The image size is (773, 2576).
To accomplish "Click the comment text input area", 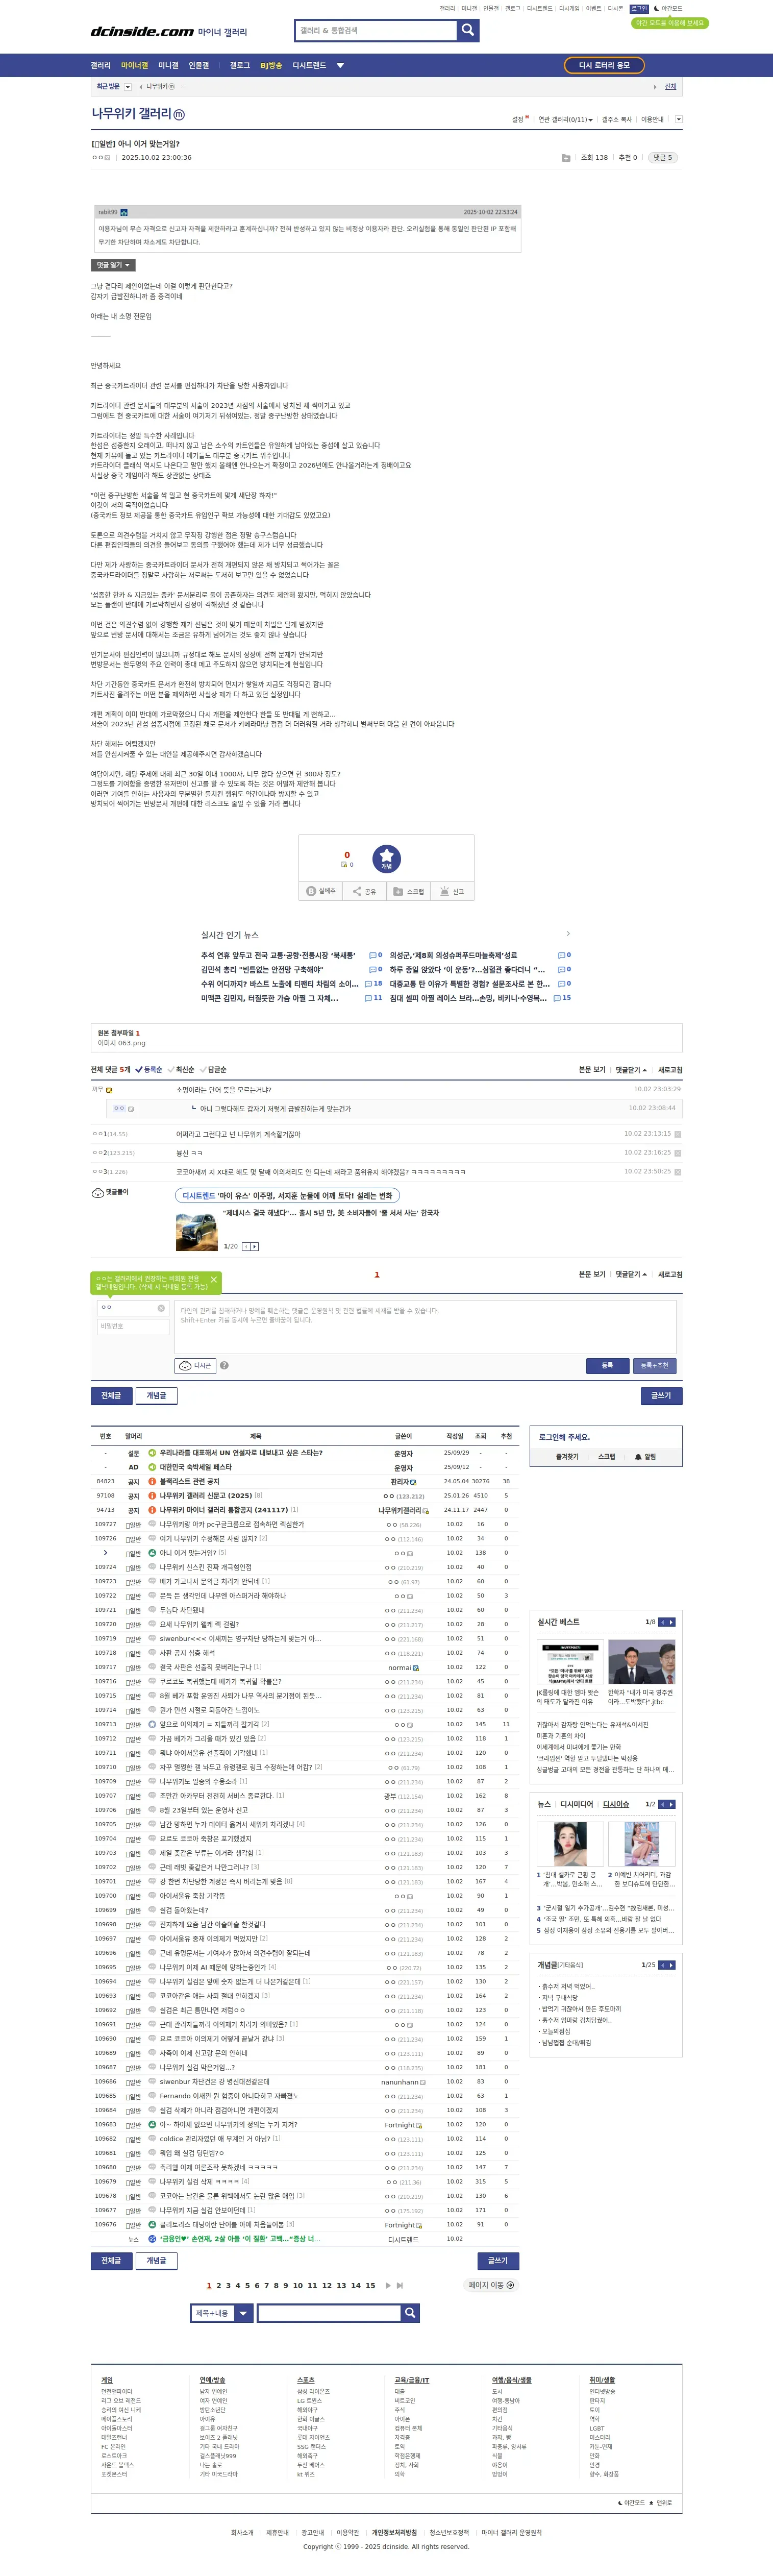I will pos(425,1326).
